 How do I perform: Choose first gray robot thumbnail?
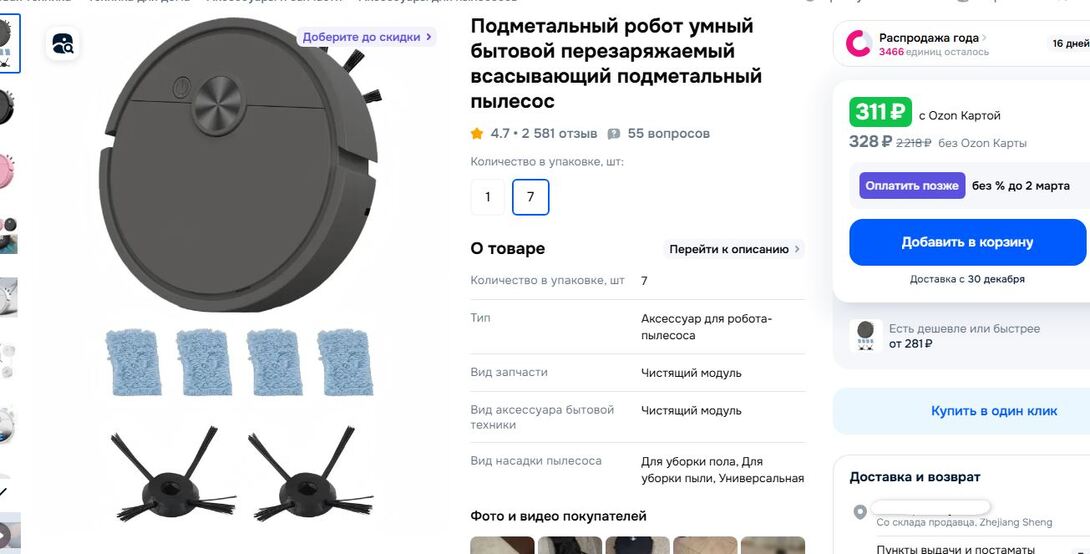point(9,43)
